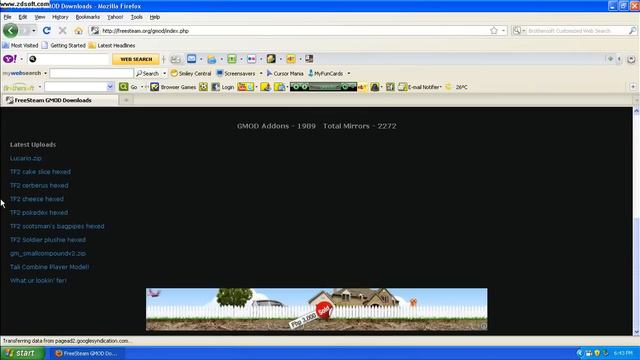
Task: Open the Tall Combine Player Model link
Action: (49, 267)
